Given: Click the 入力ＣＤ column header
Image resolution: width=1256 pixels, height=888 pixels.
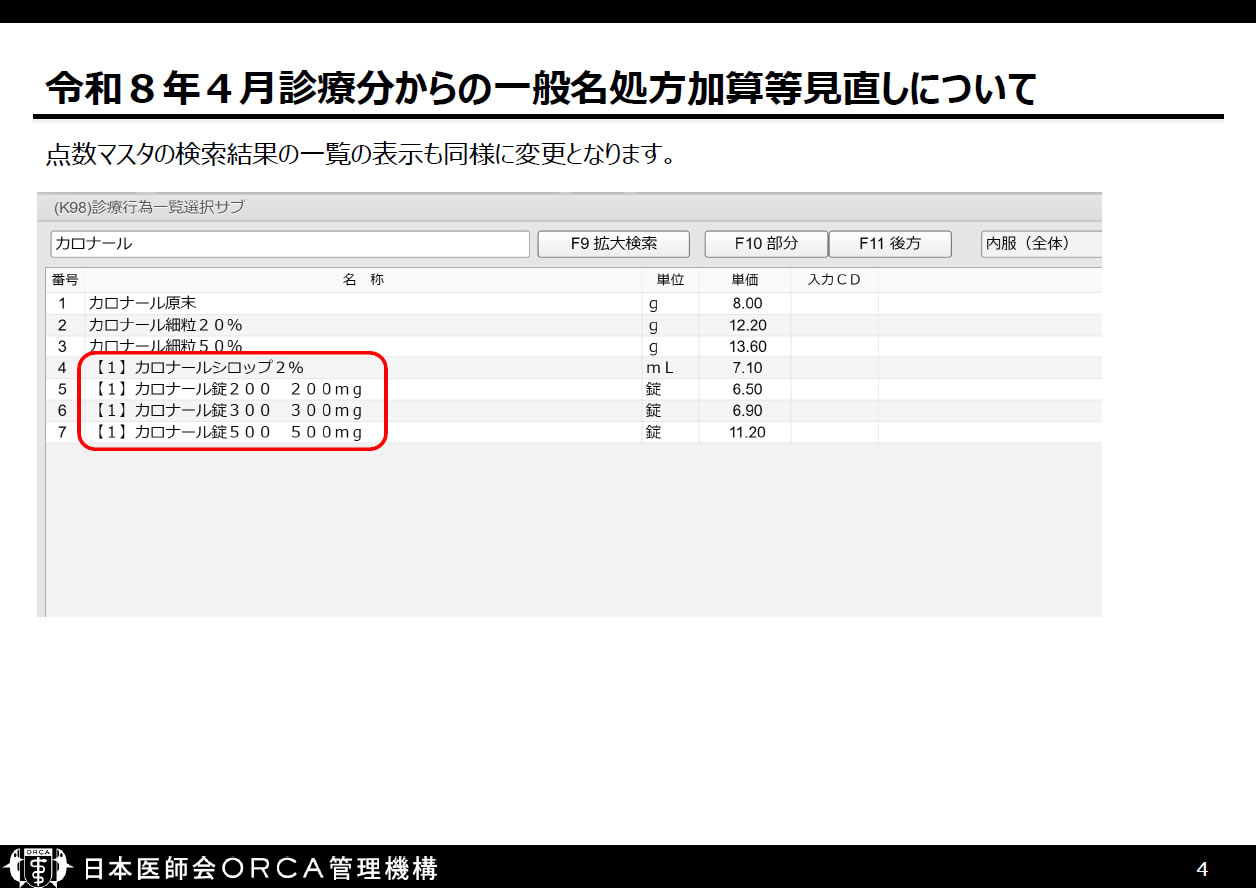Looking at the screenshot, I should (x=834, y=280).
